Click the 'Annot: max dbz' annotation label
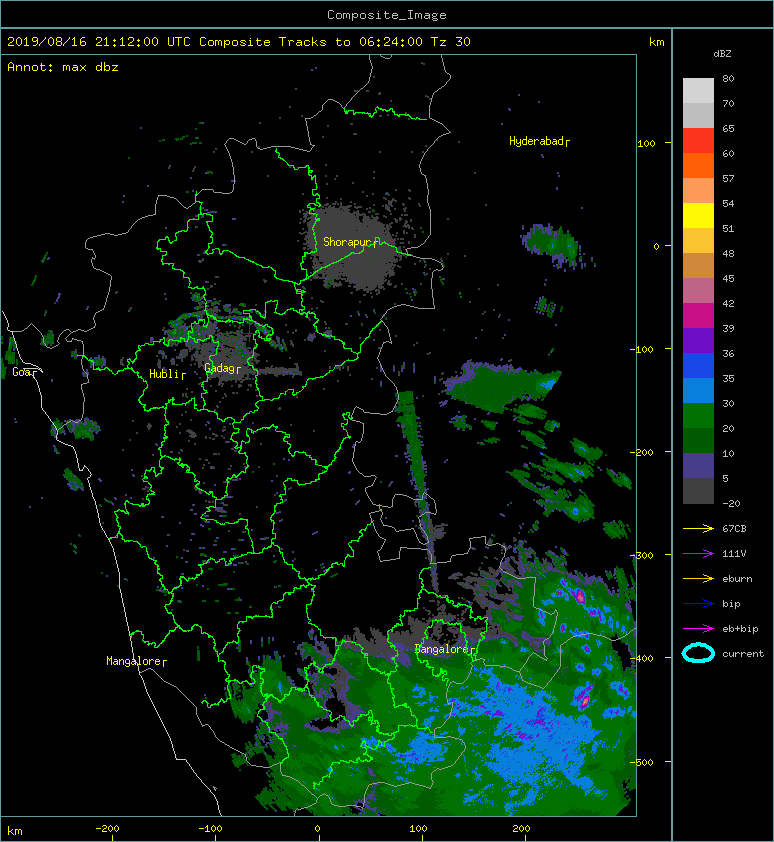The width and height of the screenshot is (774, 842). click(63, 67)
